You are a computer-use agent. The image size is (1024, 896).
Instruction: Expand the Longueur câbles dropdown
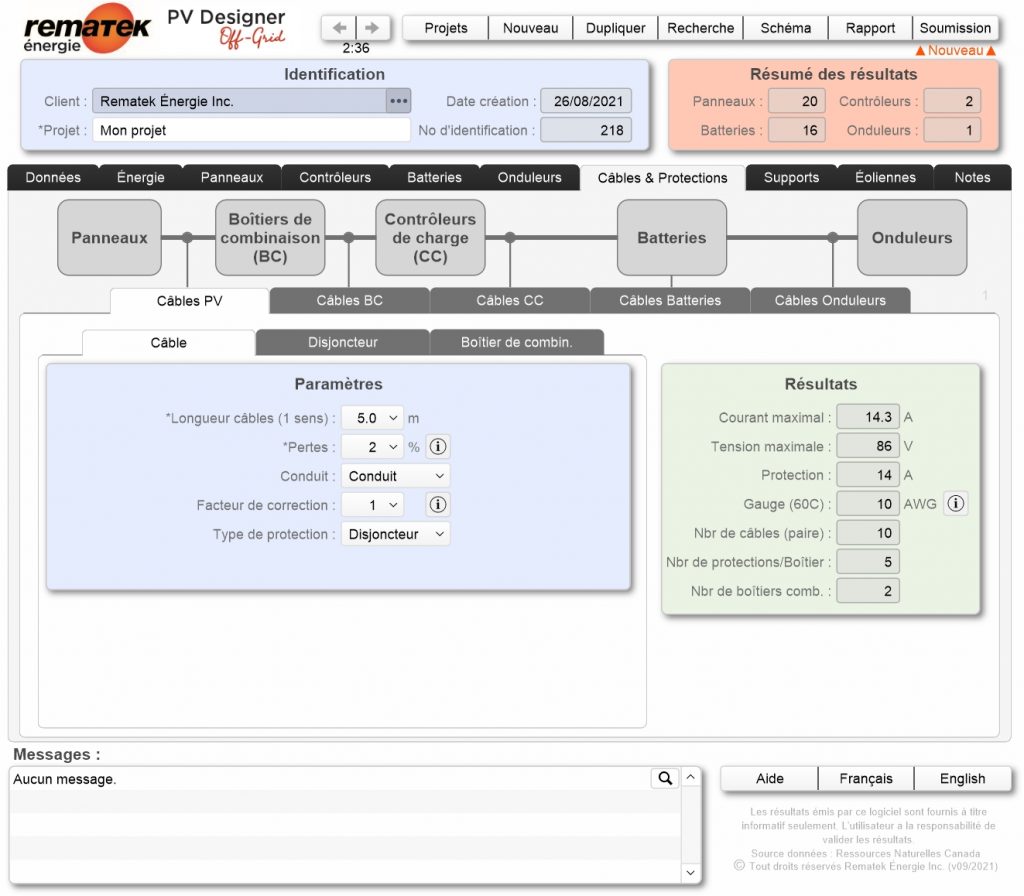pos(372,418)
